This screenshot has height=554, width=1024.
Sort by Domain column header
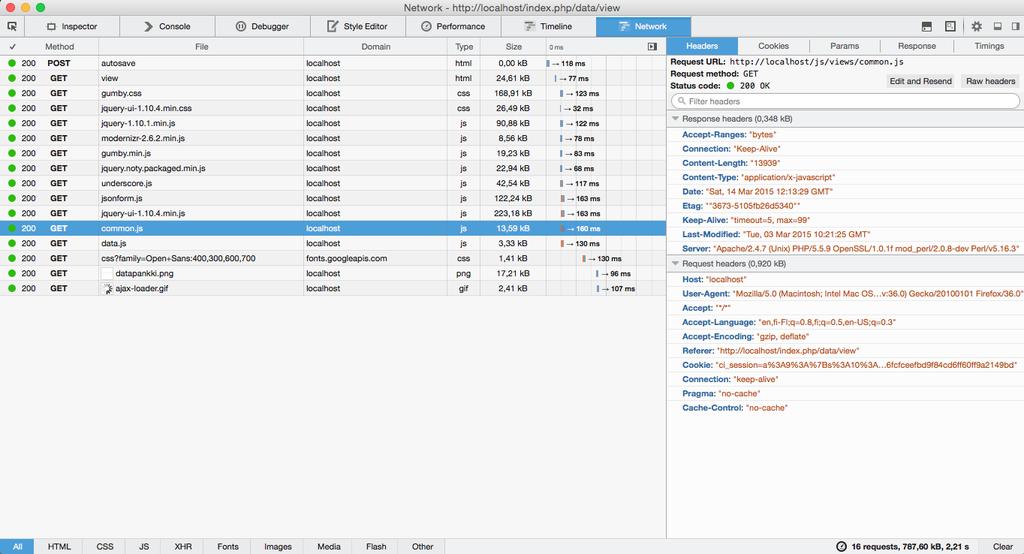(376, 46)
